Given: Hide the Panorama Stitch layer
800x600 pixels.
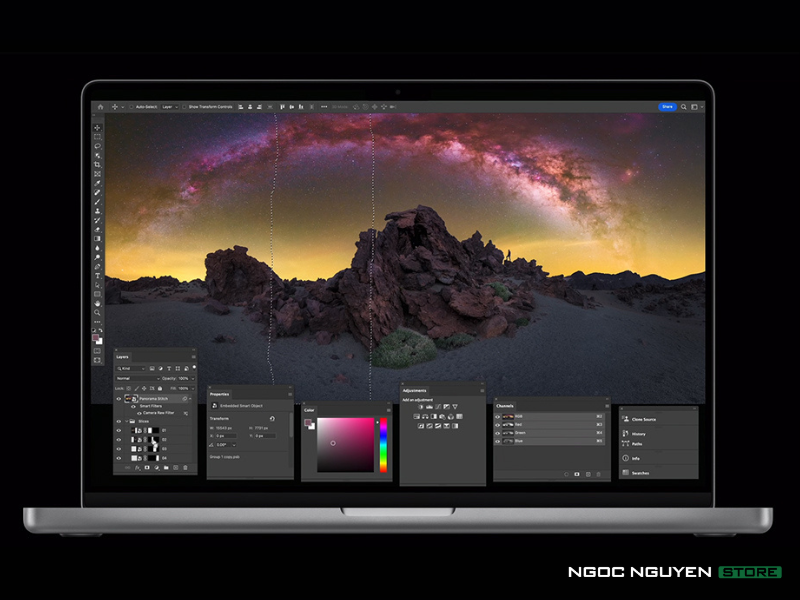Looking at the screenshot, I should [x=119, y=398].
